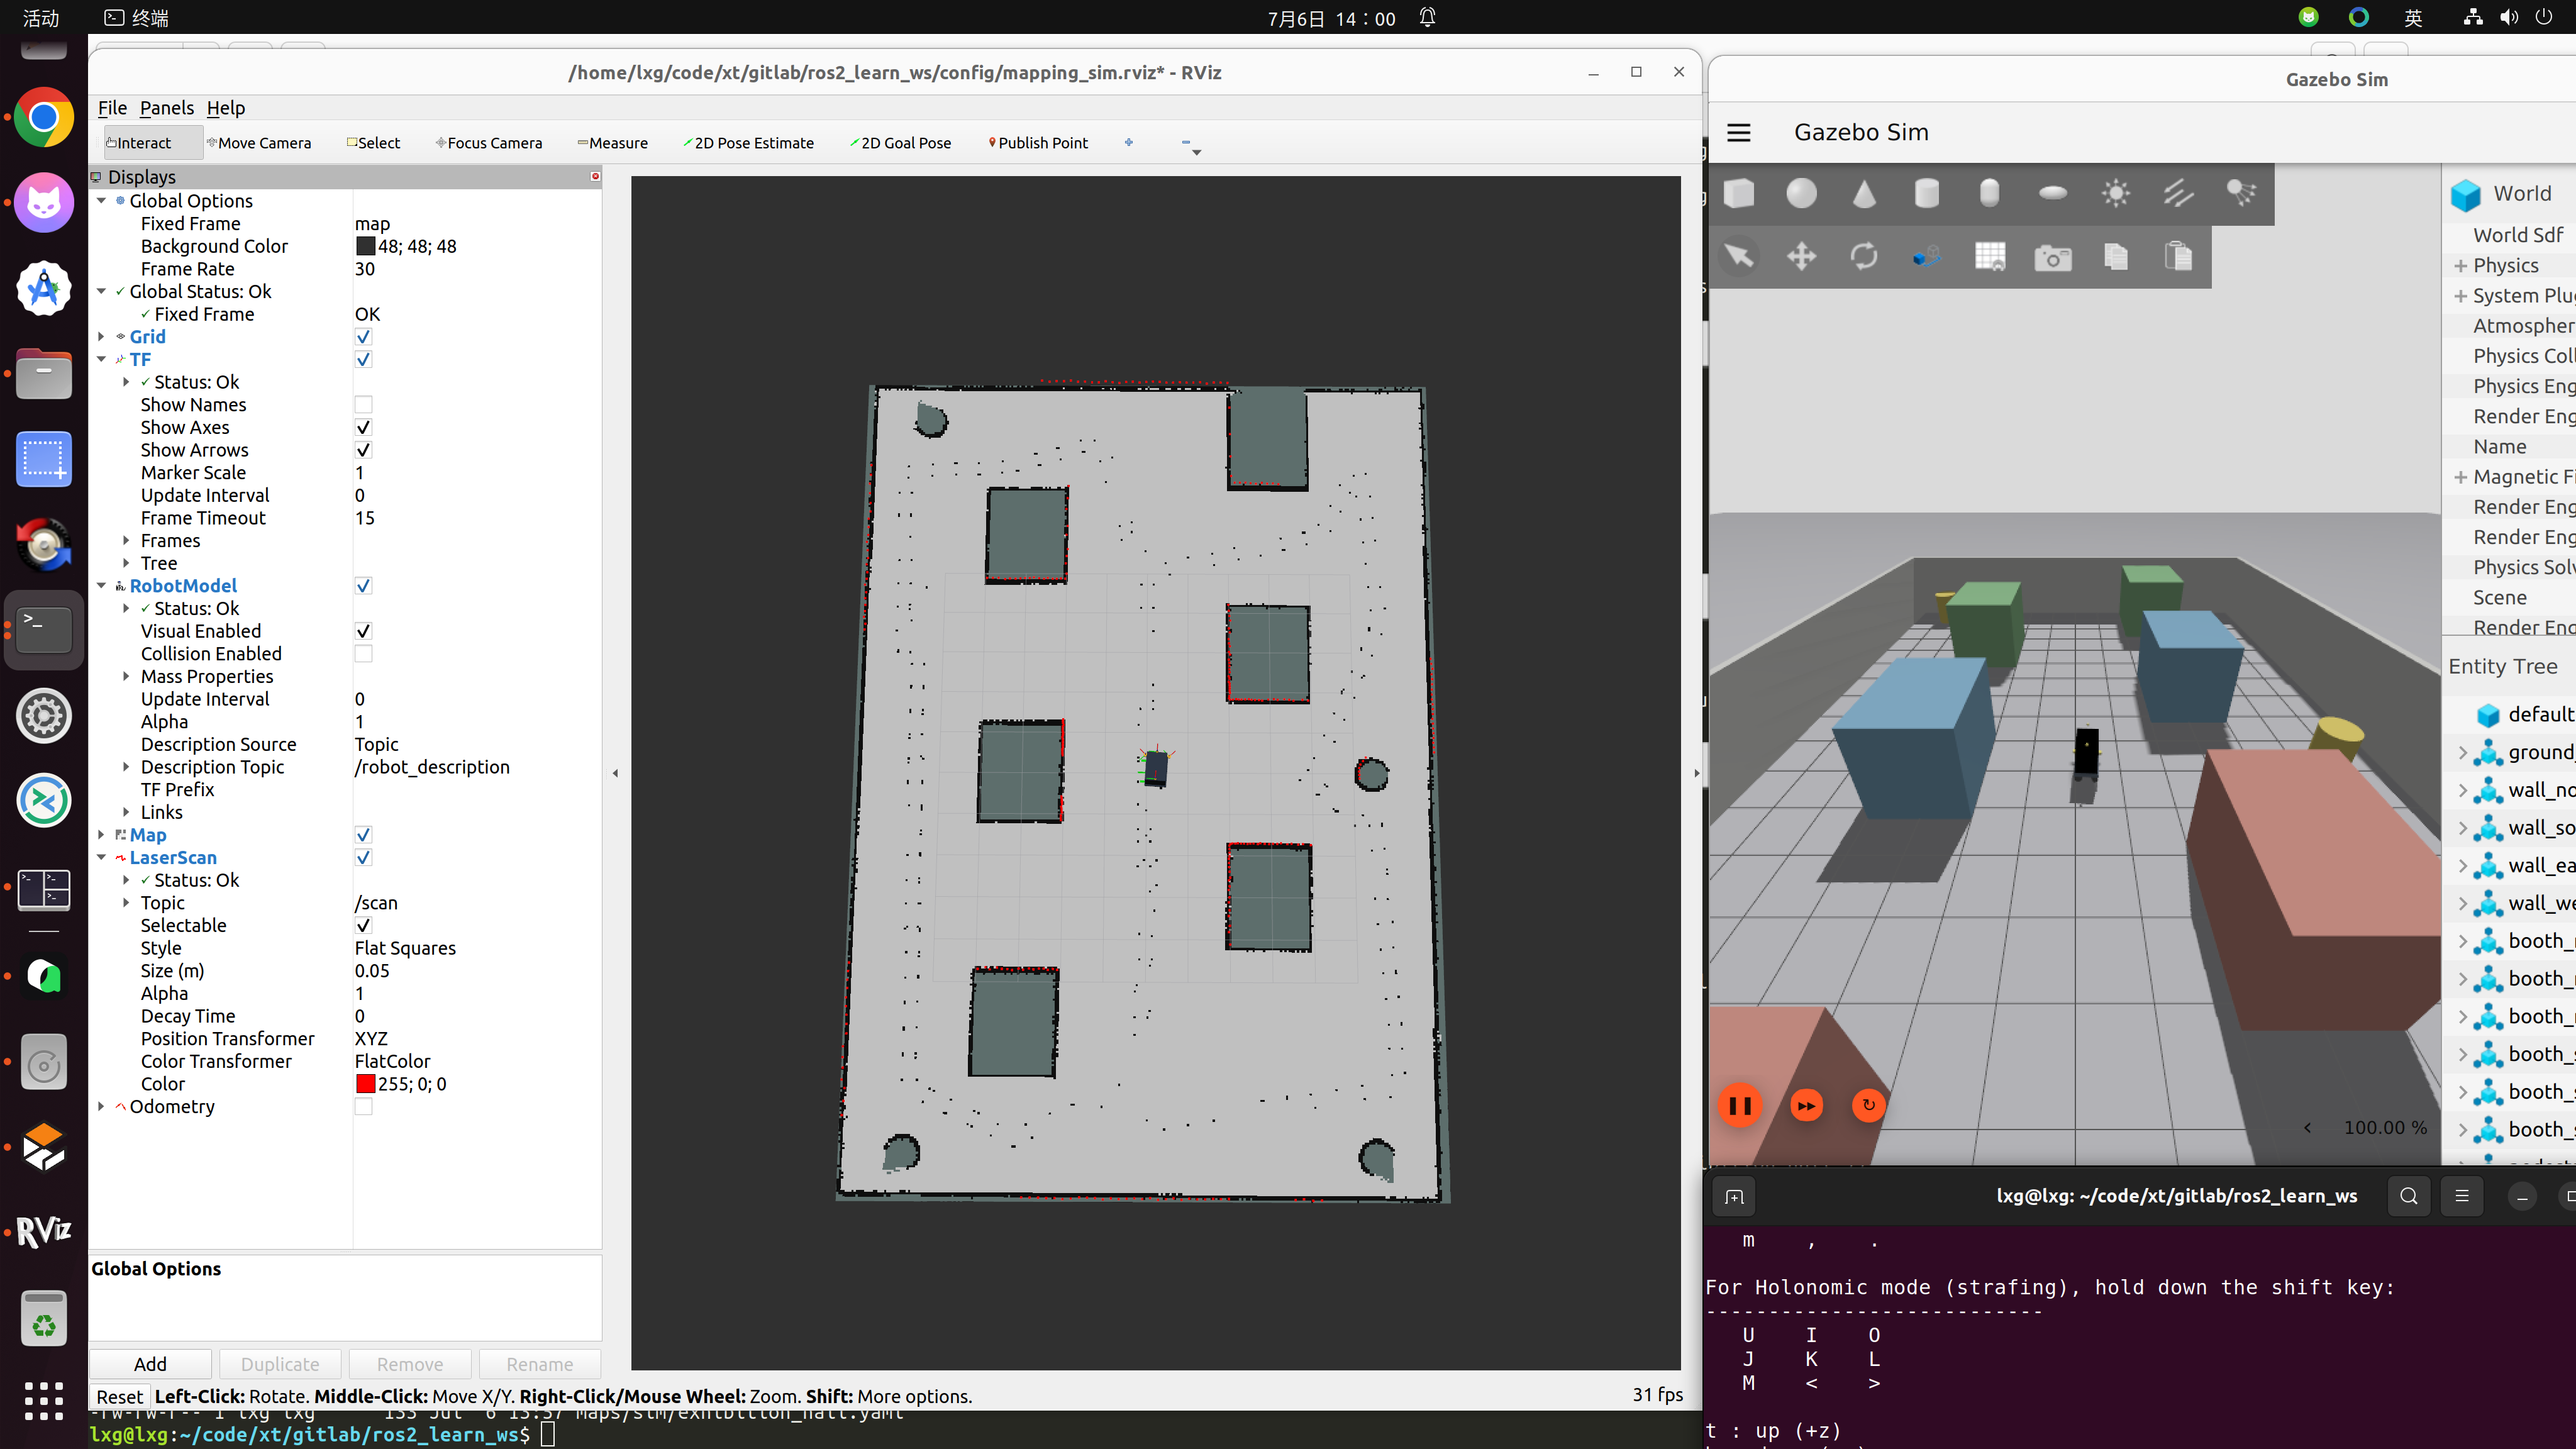Viewport: 2576px width, 1449px height.
Task: Enable TF Show Names checkbox
Action: click(363, 405)
